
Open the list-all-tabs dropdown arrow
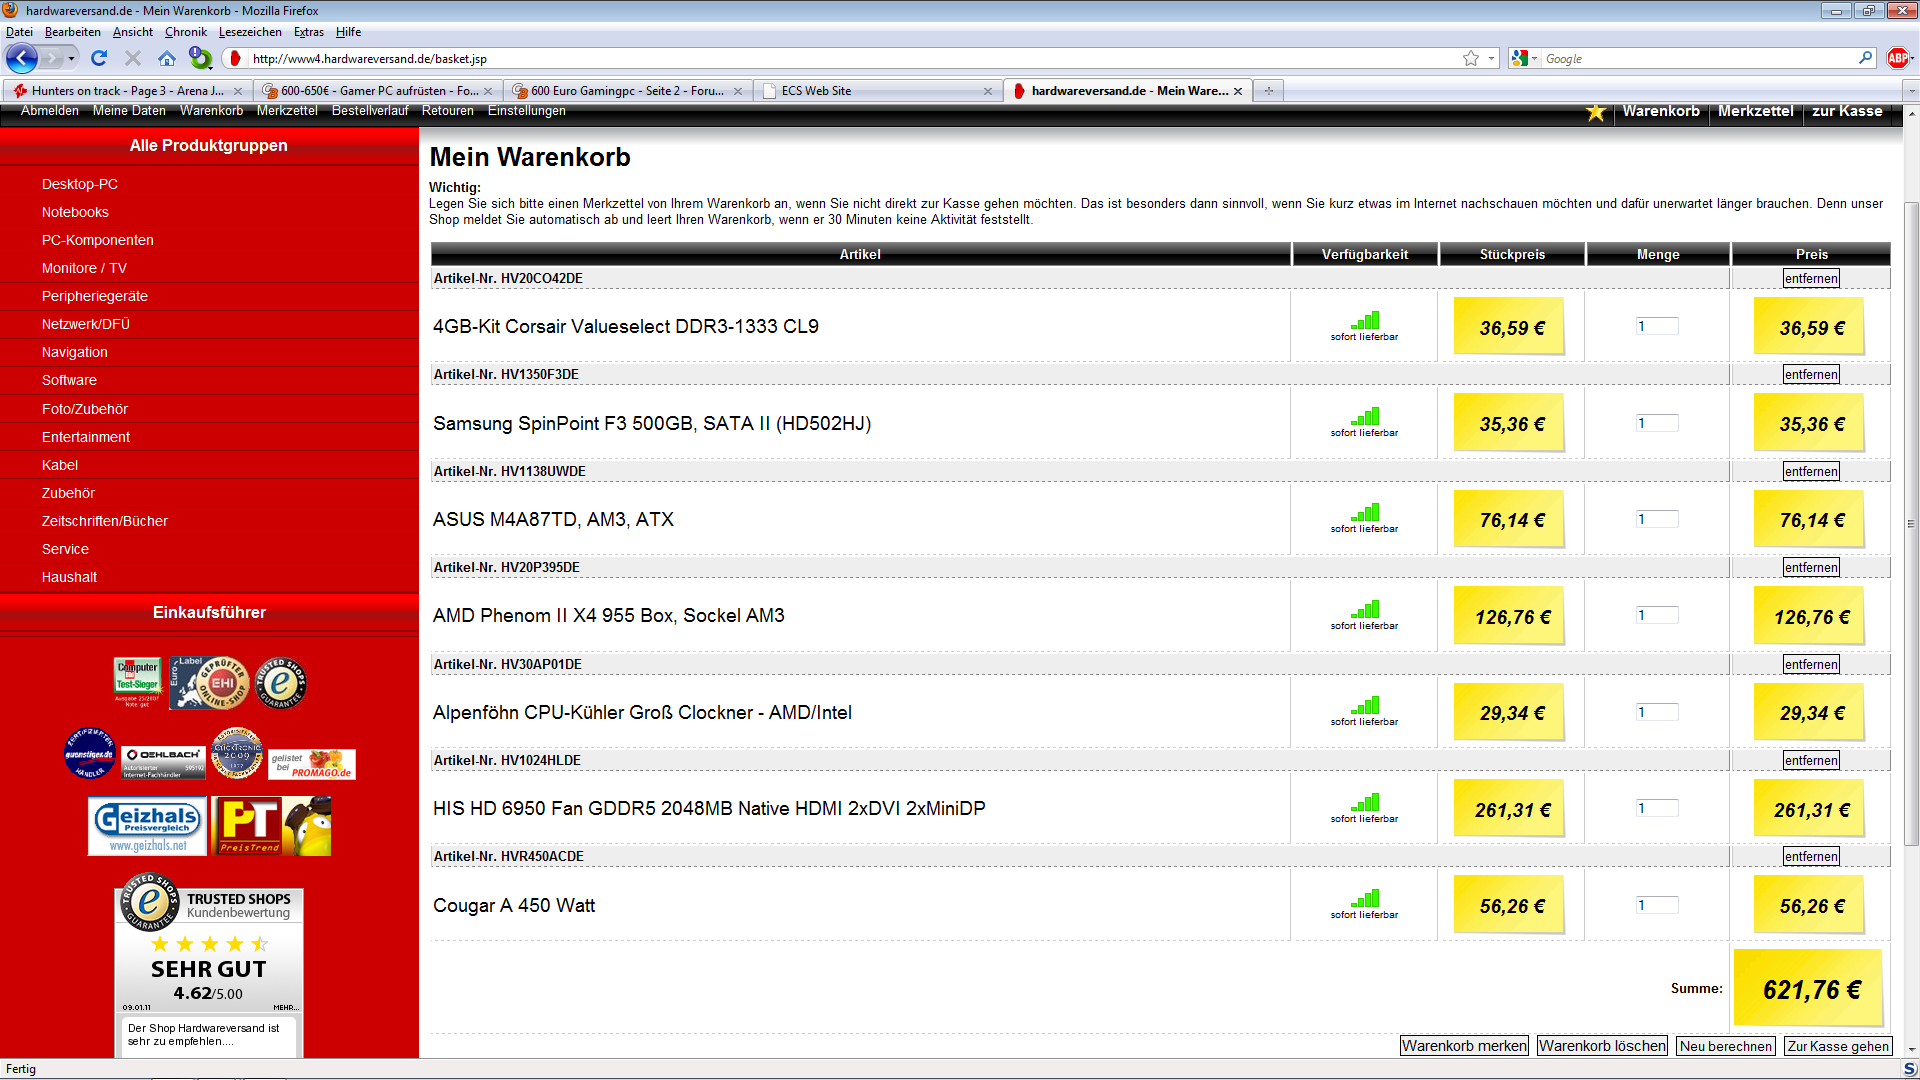(x=1911, y=91)
